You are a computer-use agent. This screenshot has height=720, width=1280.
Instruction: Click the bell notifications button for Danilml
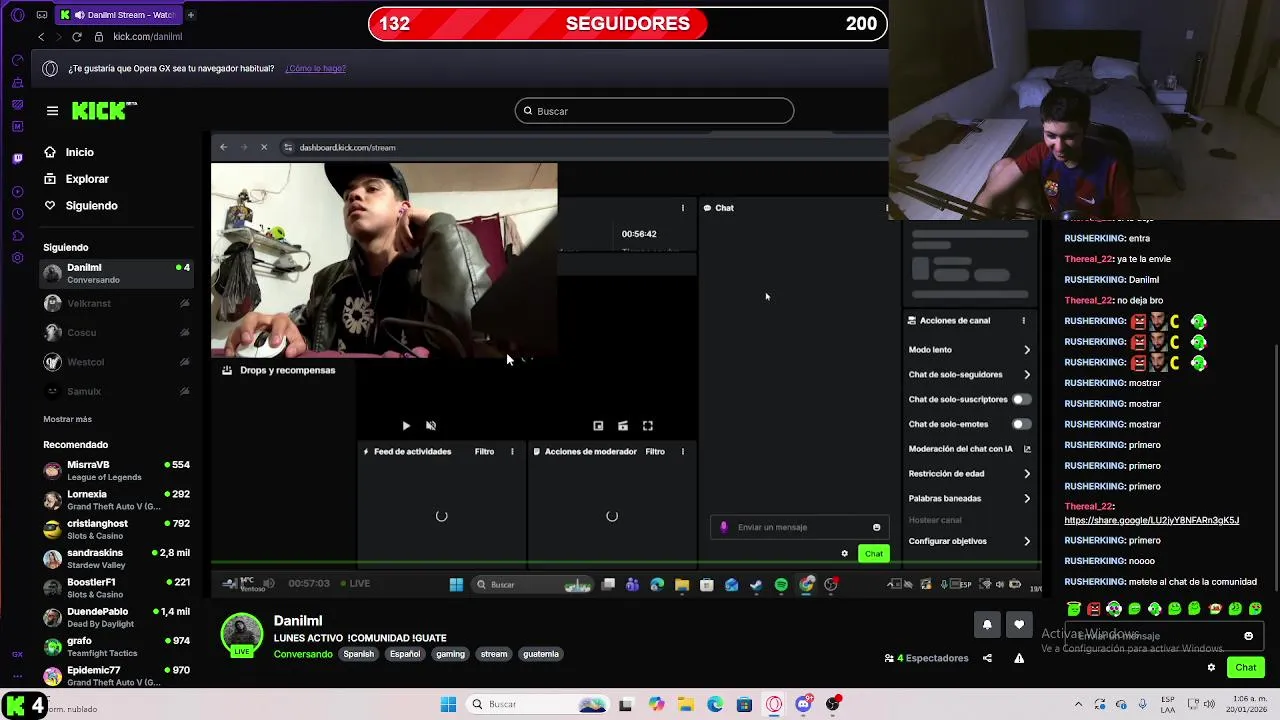click(987, 625)
